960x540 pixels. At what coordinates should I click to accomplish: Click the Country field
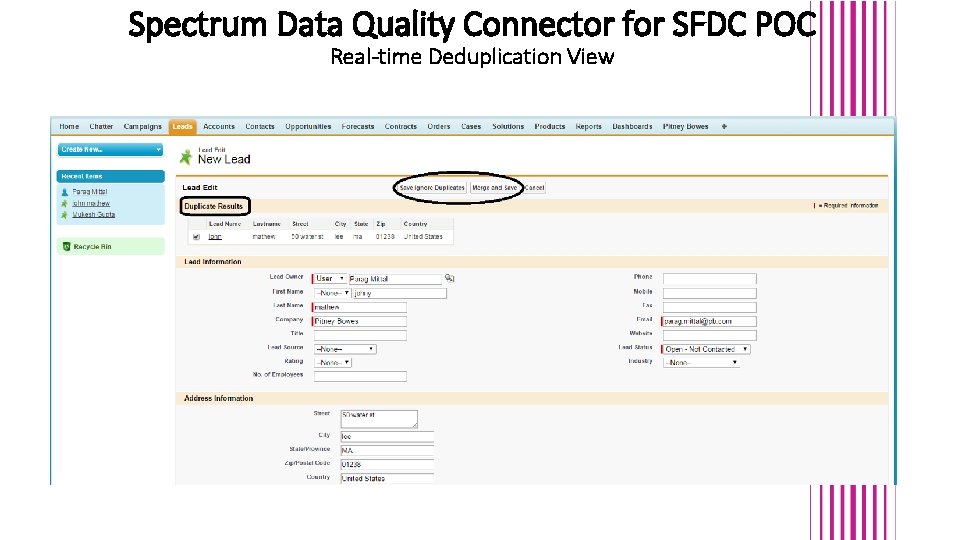coord(387,478)
